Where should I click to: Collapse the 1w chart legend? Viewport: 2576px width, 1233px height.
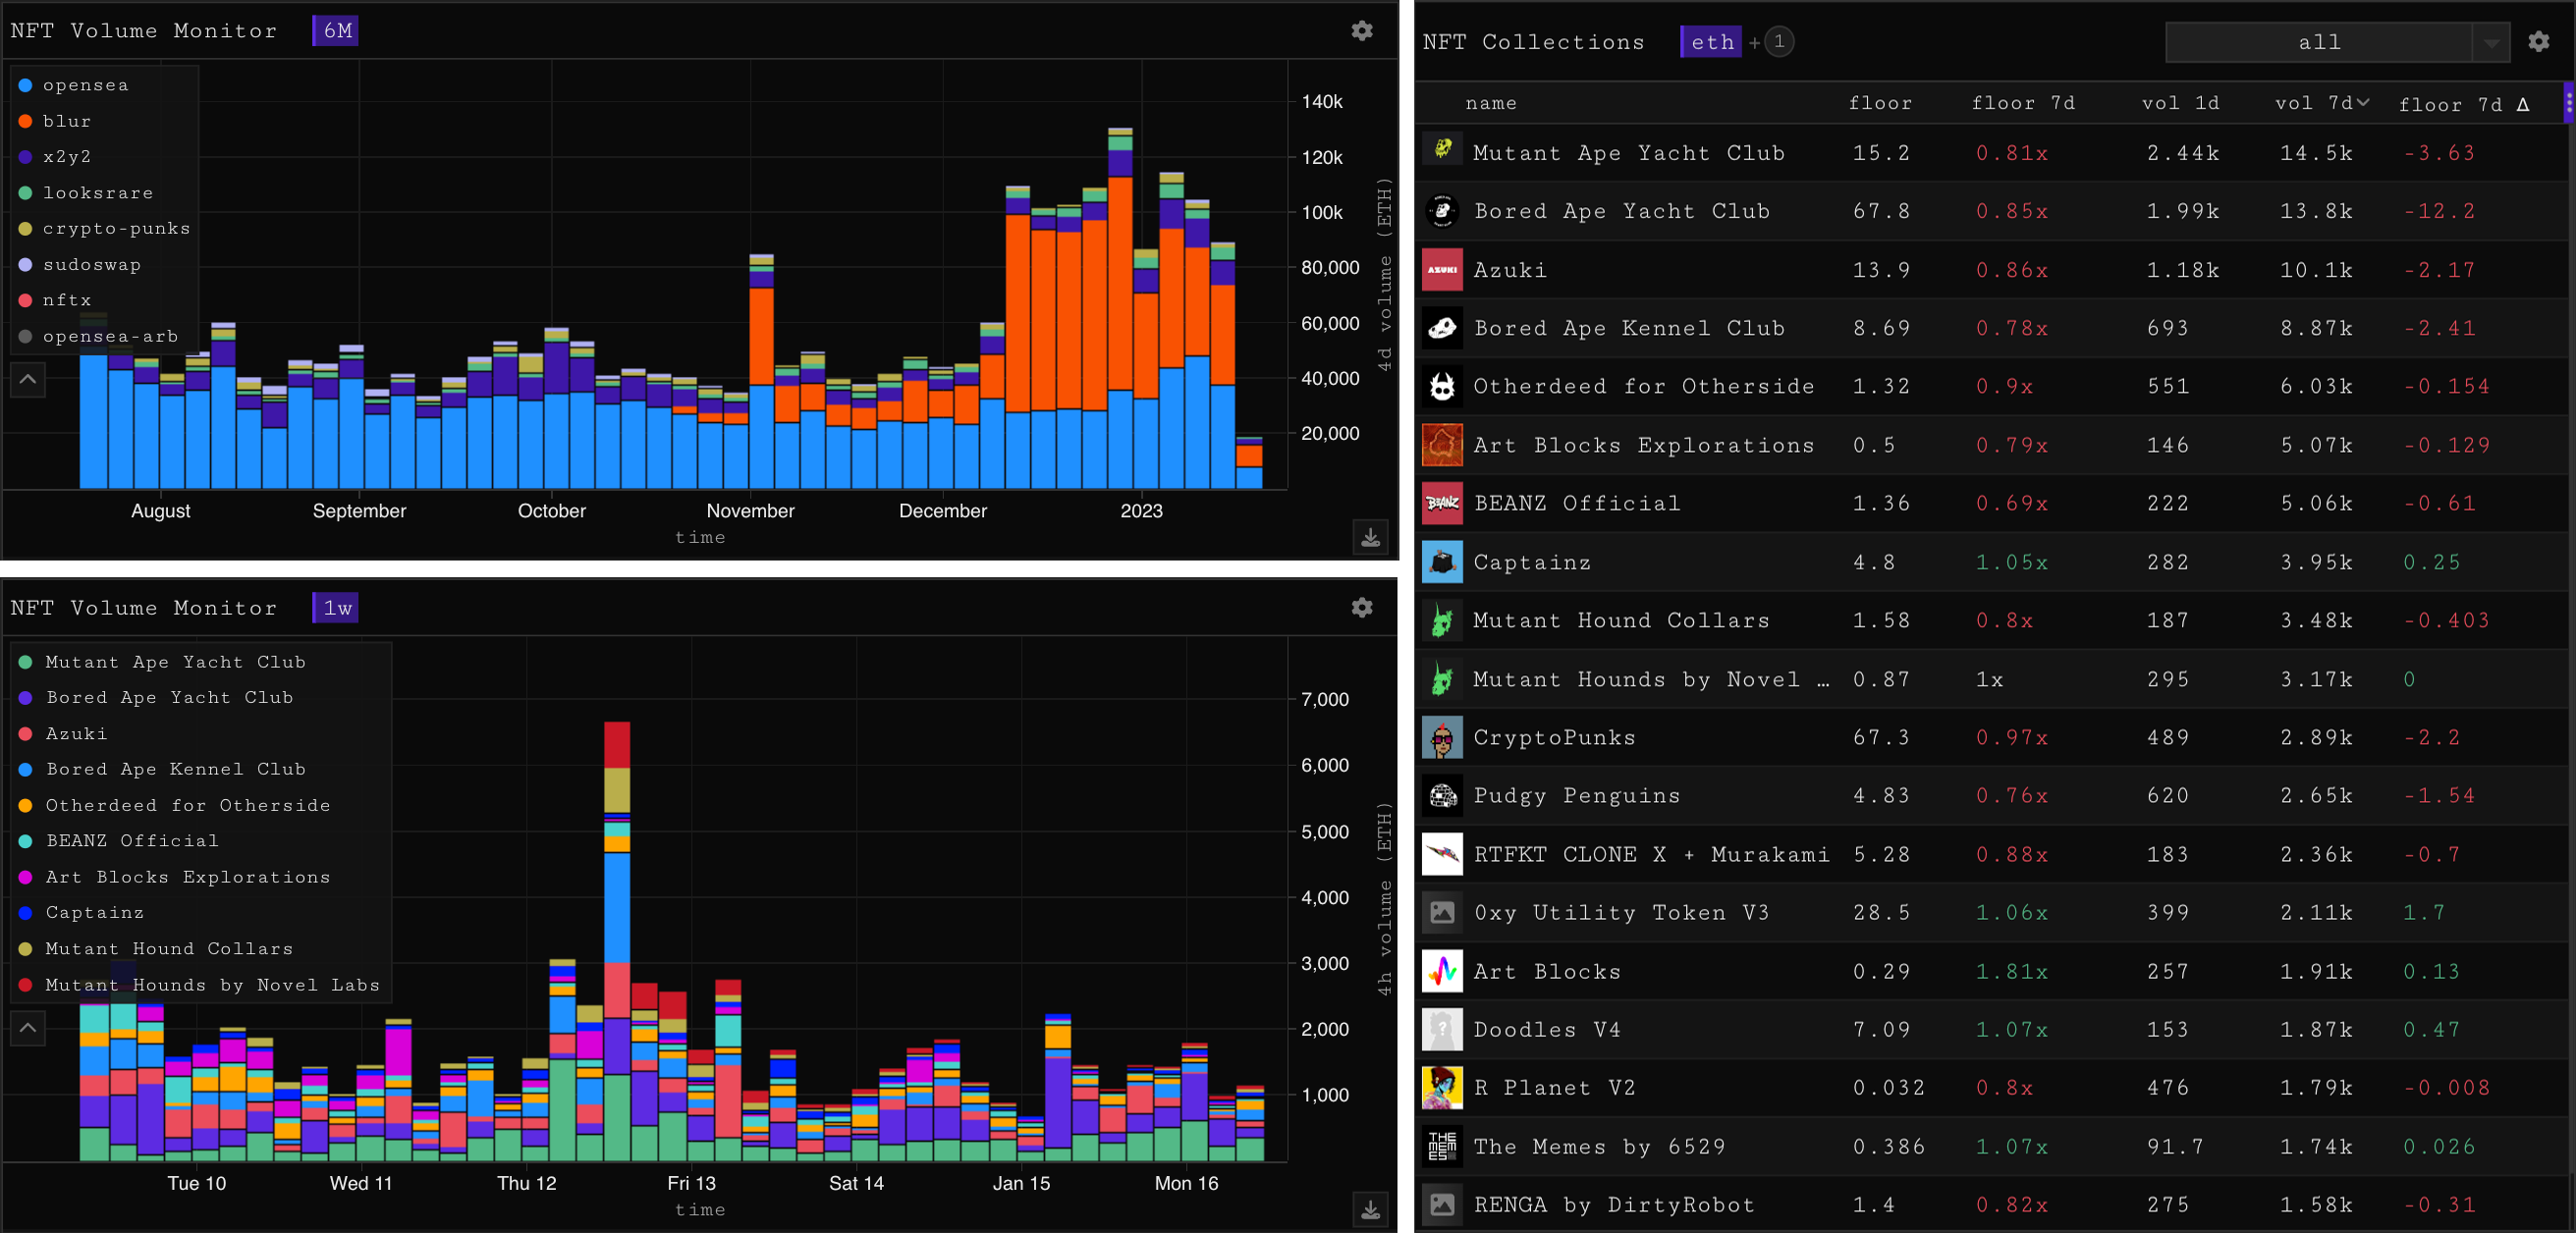pyautogui.click(x=28, y=1027)
